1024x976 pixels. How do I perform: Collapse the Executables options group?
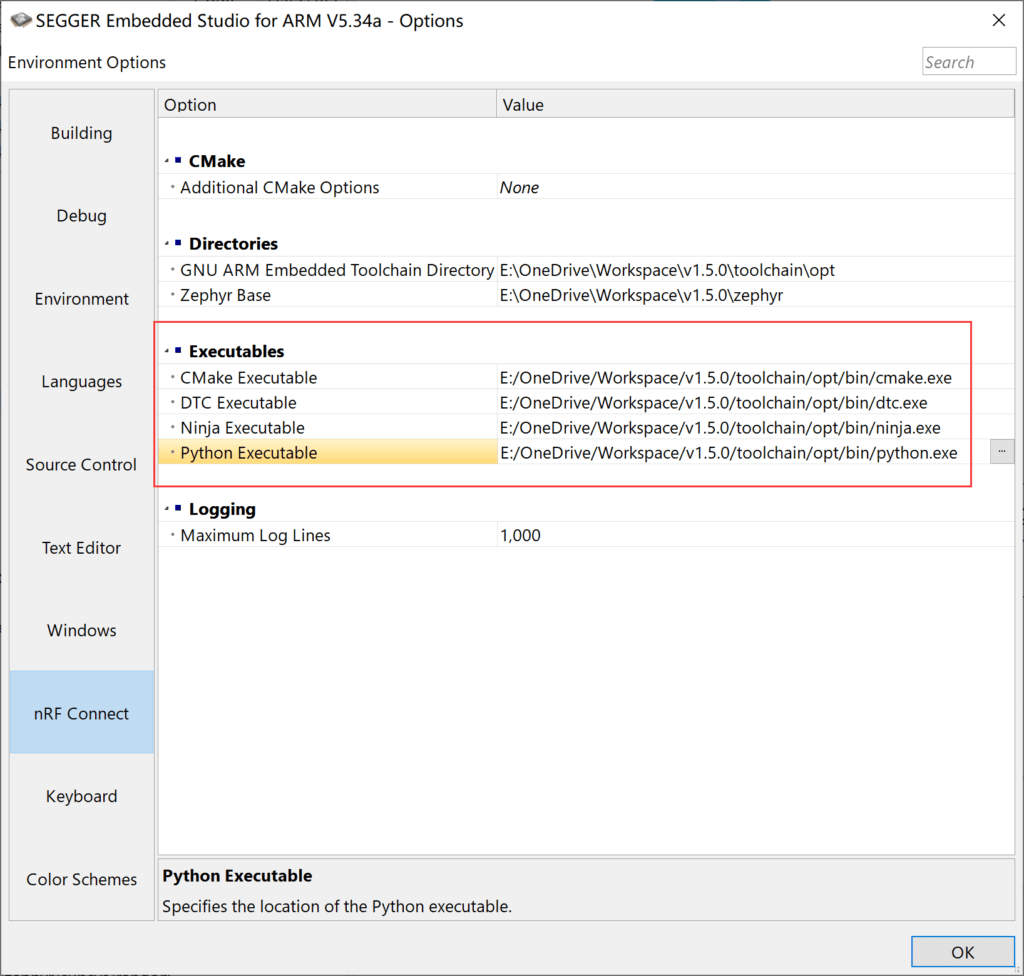pyautogui.click(x=167, y=352)
